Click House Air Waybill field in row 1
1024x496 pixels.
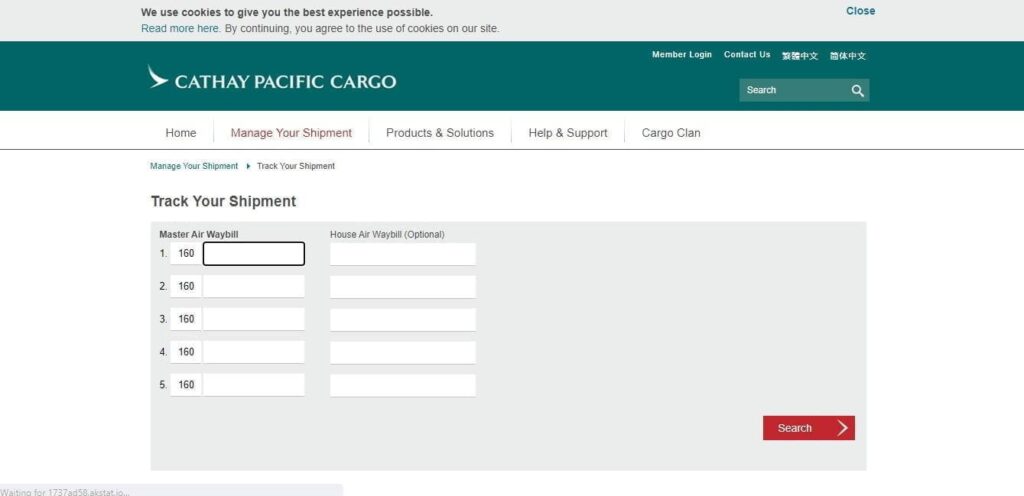(x=403, y=255)
